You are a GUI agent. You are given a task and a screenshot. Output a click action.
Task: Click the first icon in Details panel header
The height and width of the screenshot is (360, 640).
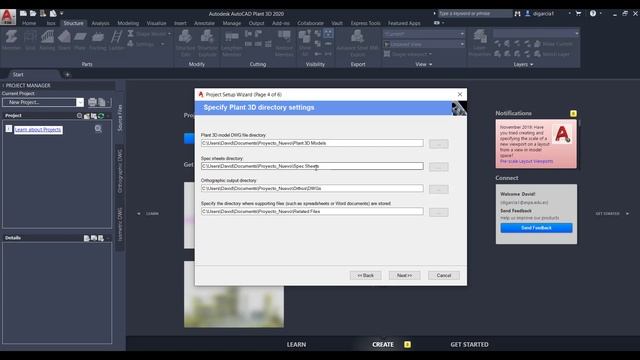click(x=87, y=238)
